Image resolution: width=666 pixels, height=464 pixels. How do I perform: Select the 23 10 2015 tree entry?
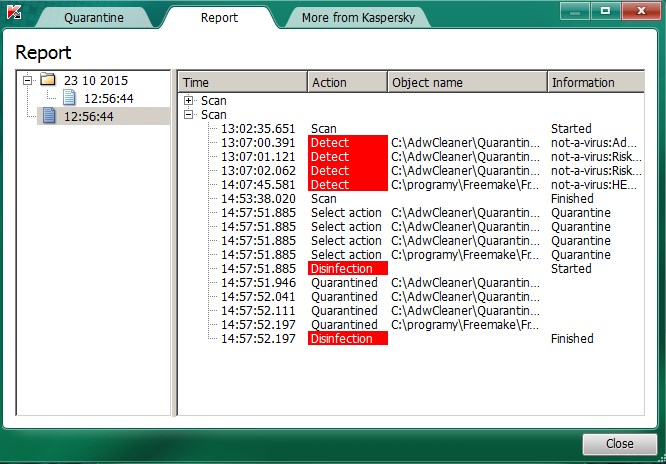coord(96,80)
